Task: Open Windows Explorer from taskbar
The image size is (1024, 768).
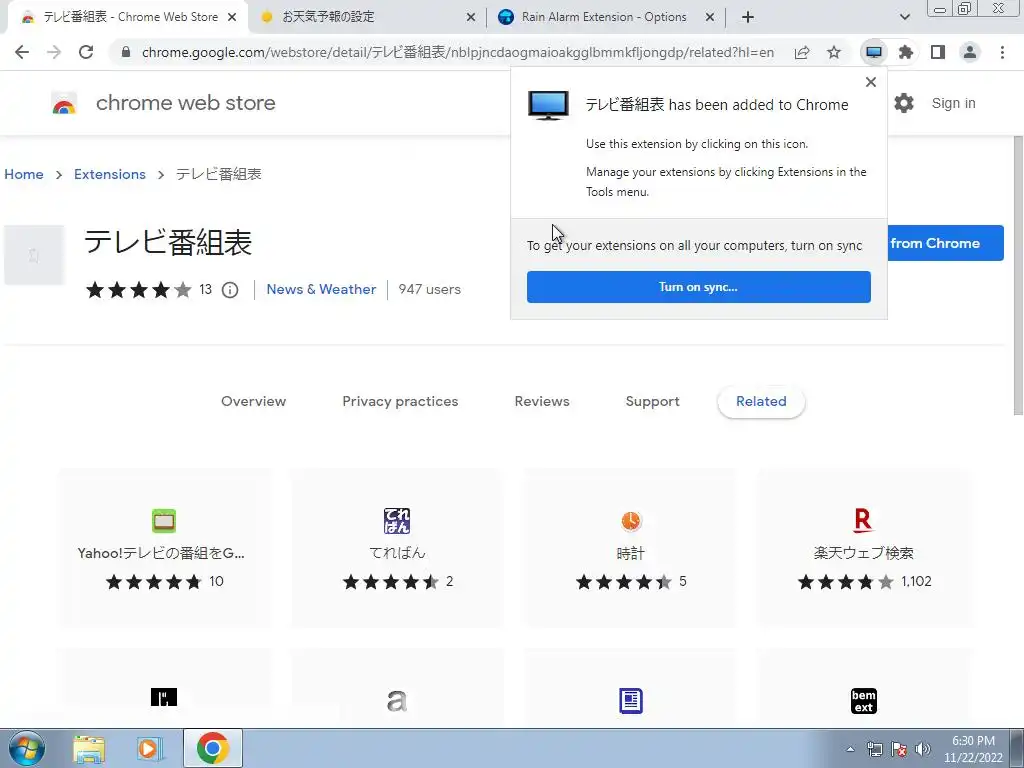Action: (x=89, y=749)
